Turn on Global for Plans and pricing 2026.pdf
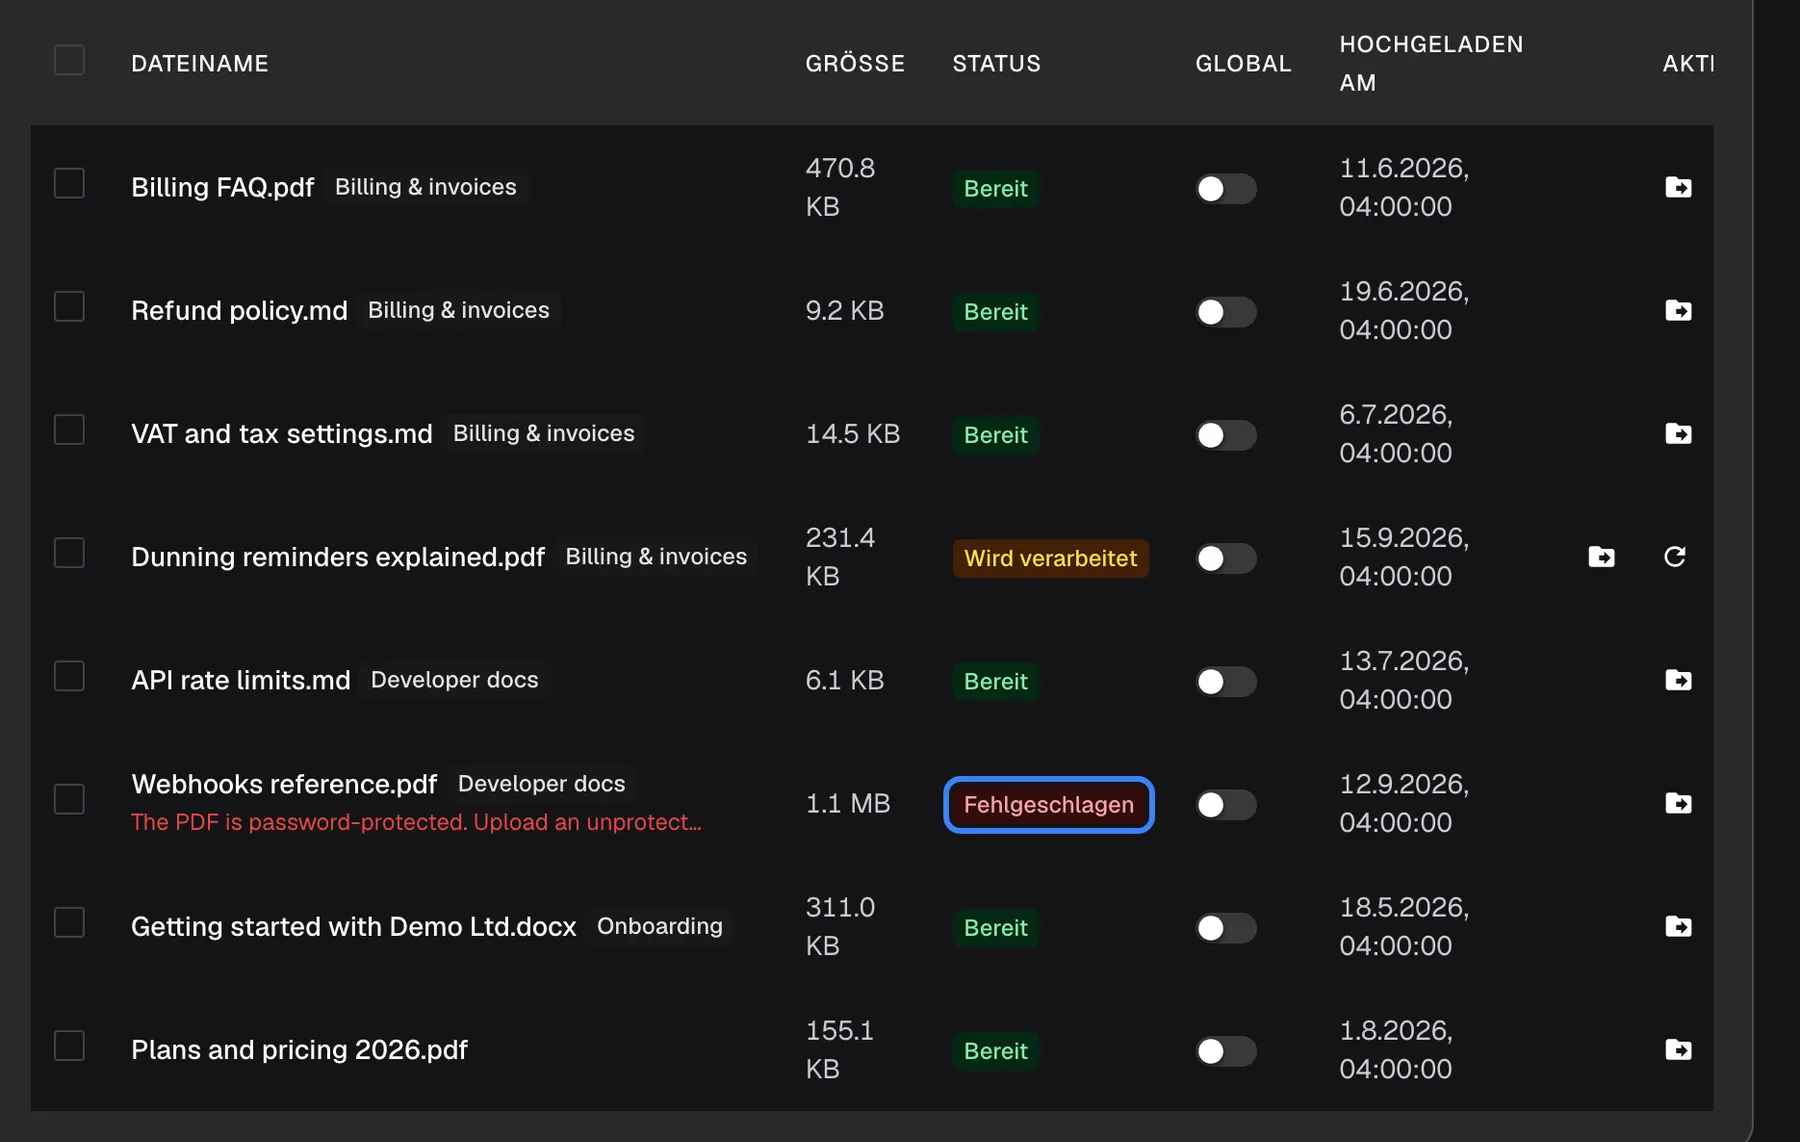This screenshot has height=1142, width=1800. (x=1226, y=1051)
